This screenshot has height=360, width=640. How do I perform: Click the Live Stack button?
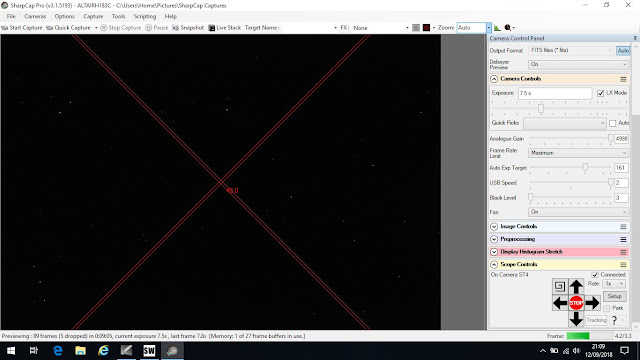pos(224,28)
